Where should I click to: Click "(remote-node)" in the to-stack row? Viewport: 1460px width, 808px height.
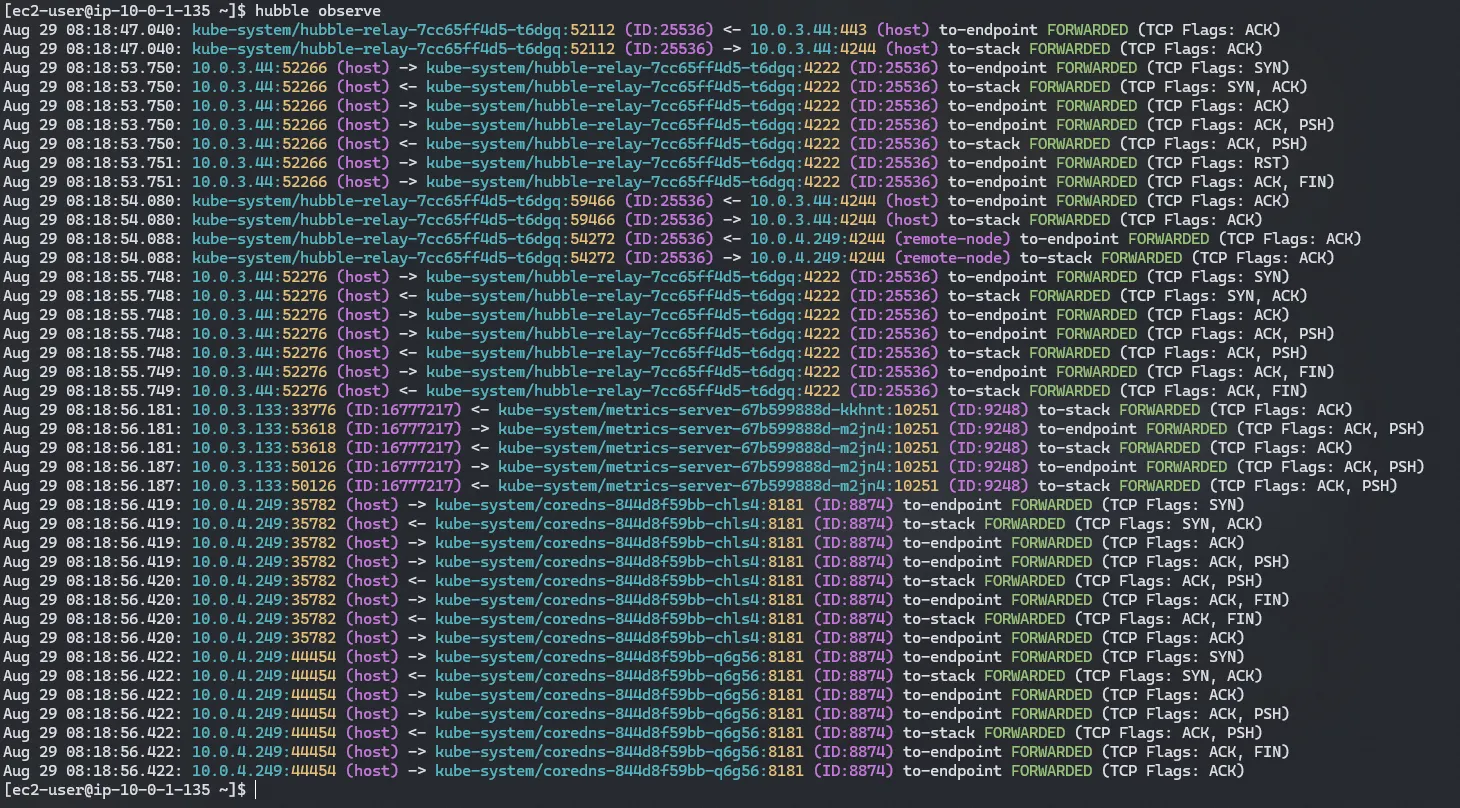coord(952,258)
